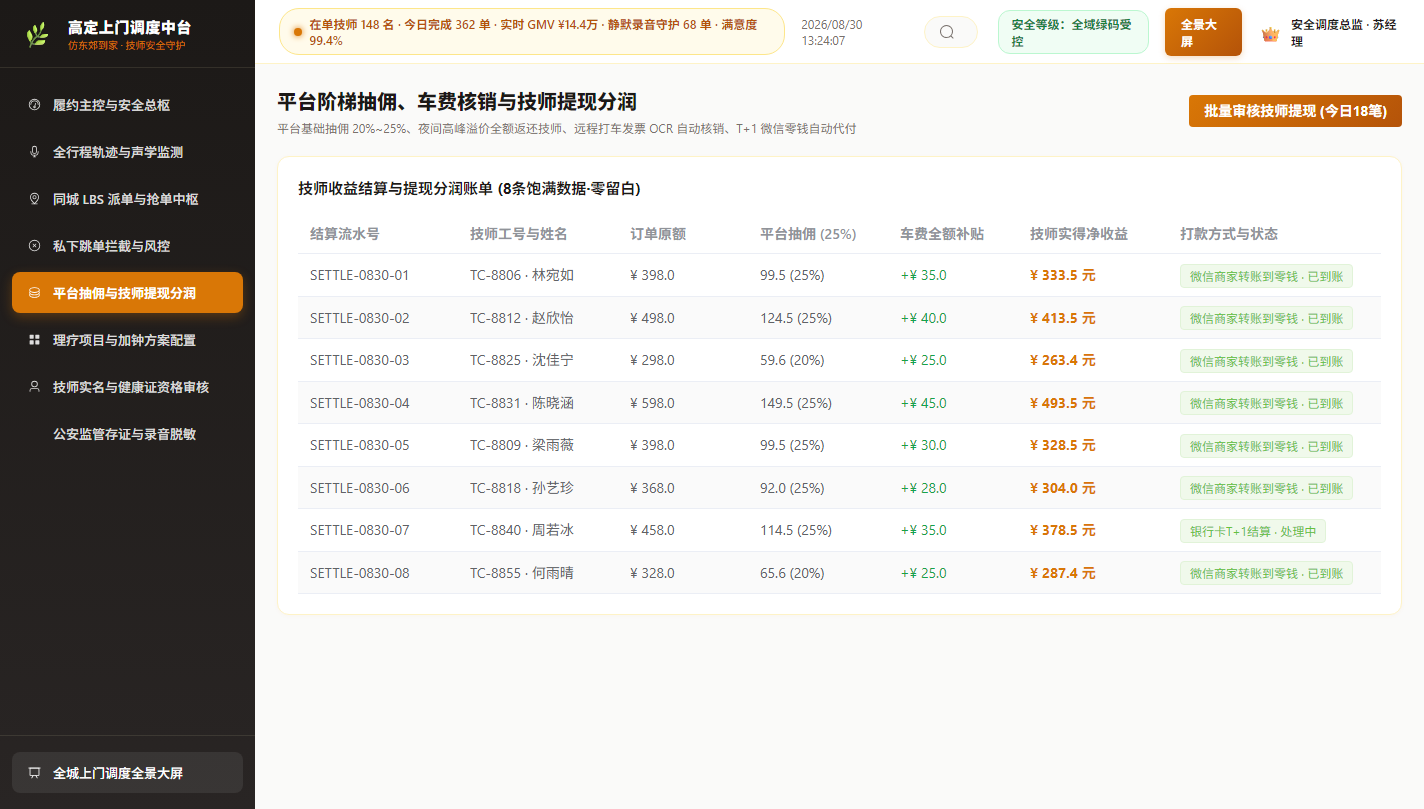Viewport: 1424px width, 809px height.
Task: Click the 技师工号与姓名 column header
Action: tap(519, 234)
